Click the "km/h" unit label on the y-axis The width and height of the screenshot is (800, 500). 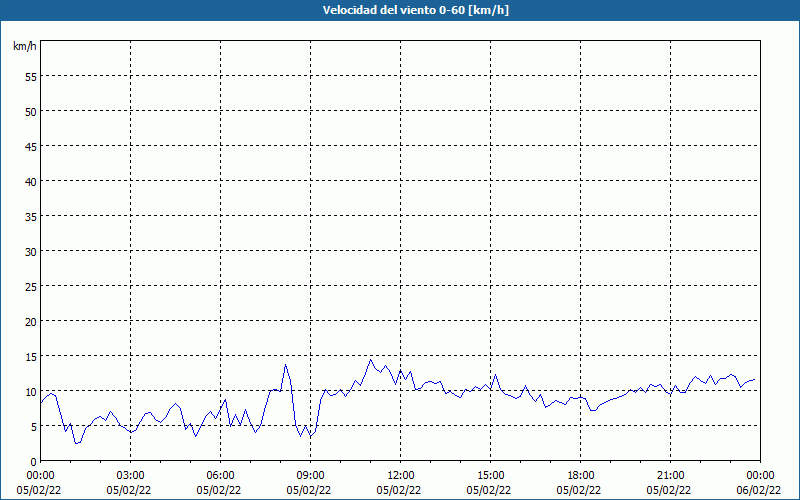coord(24,46)
